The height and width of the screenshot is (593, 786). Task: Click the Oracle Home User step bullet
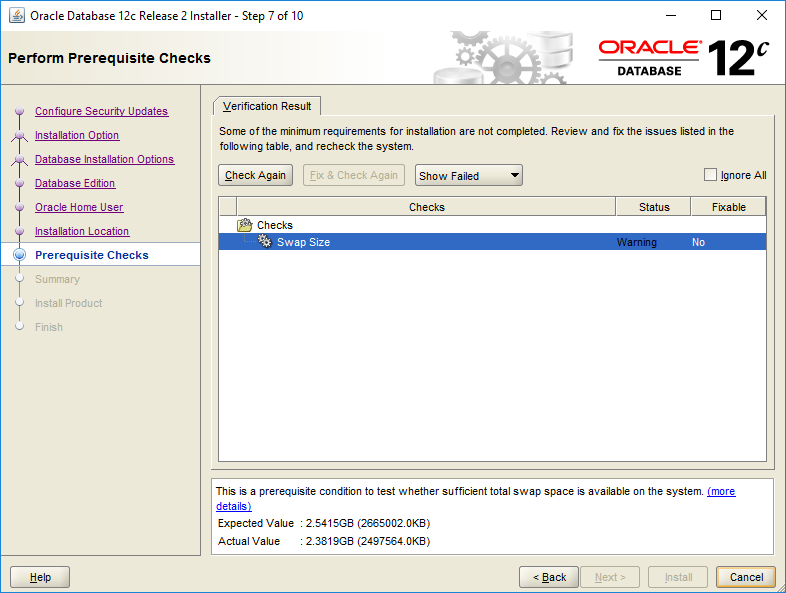pos(20,207)
